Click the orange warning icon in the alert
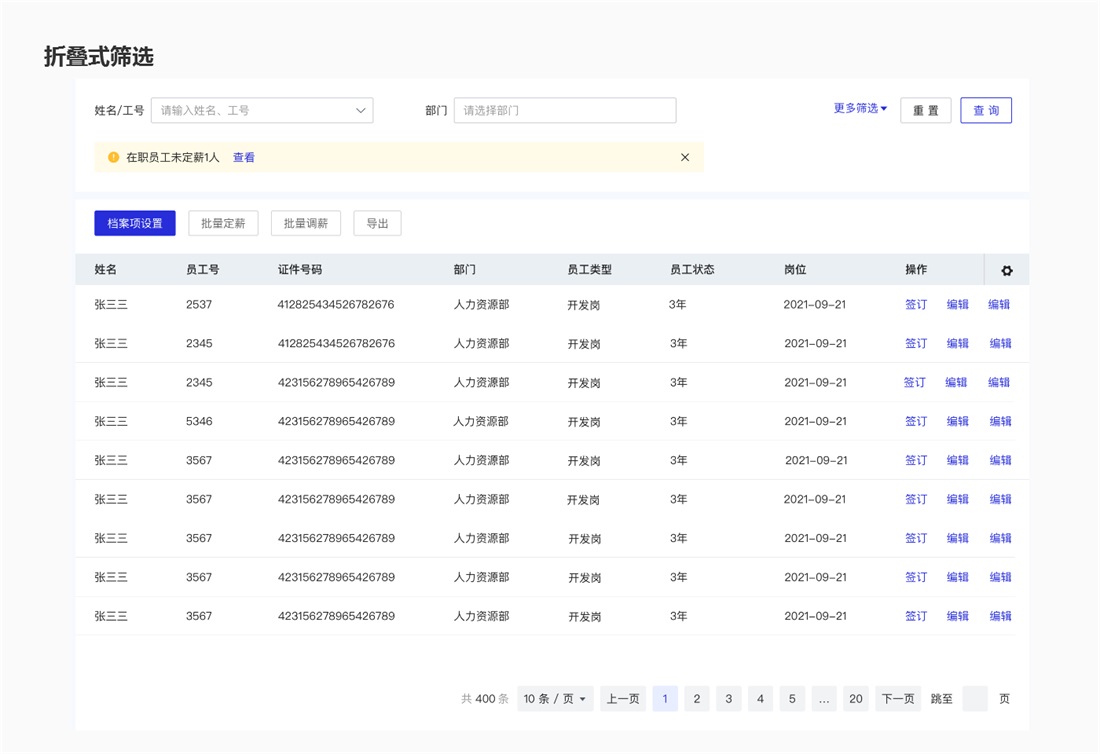Image resolution: width=1100 pixels, height=754 pixels. click(x=113, y=157)
